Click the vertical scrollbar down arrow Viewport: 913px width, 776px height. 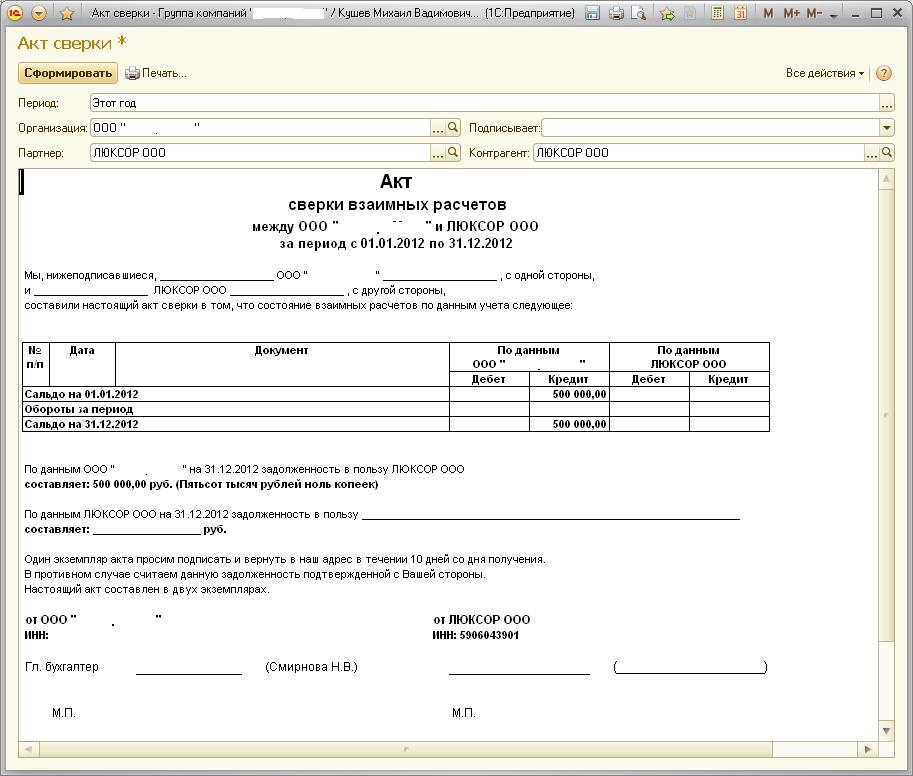tap(886, 731)
